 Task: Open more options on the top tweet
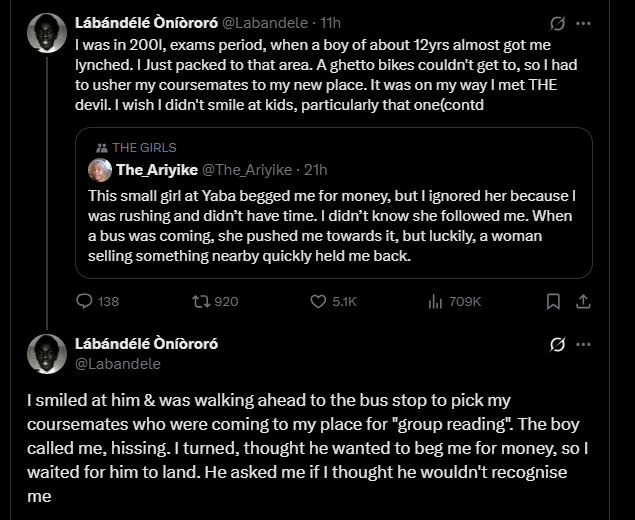coord(584,23)
